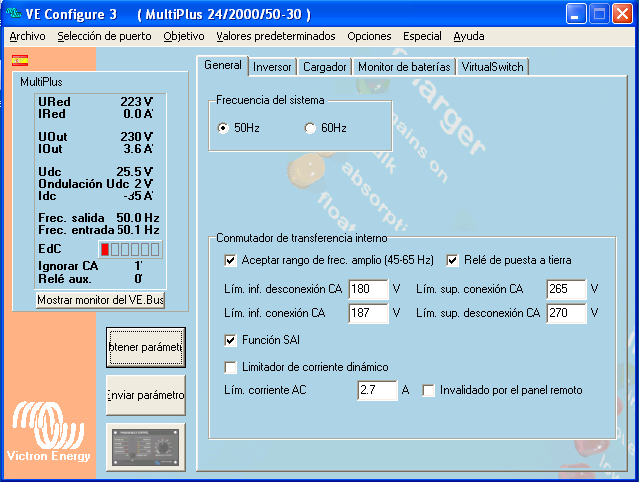Click the Enviar parámetros button
Image resolution: width=639 pixels, height=482 pixels.
pos(146,395)
